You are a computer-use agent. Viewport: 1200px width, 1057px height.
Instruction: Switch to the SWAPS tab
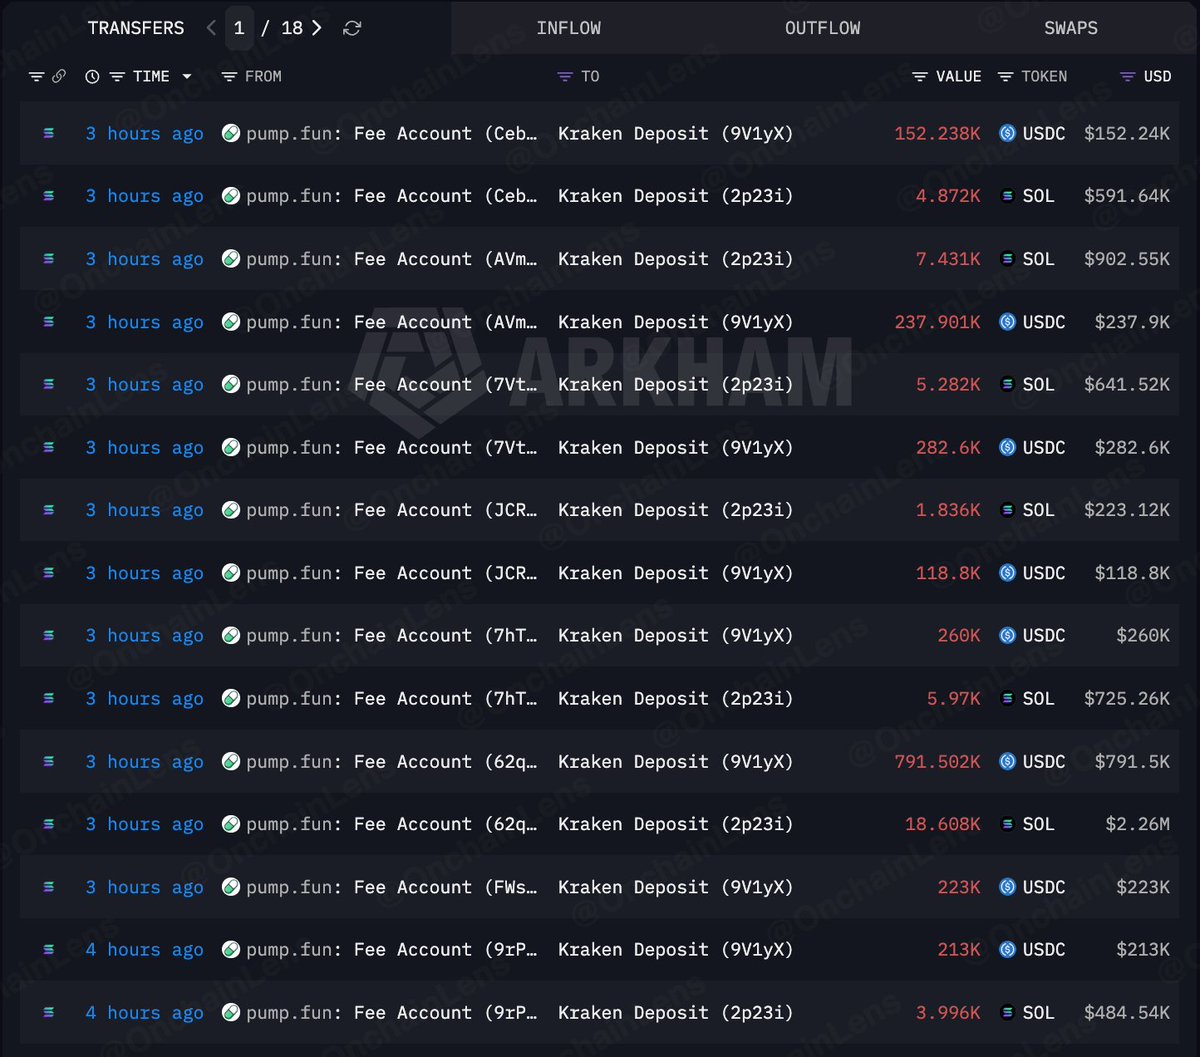(x=1071, y=28)
